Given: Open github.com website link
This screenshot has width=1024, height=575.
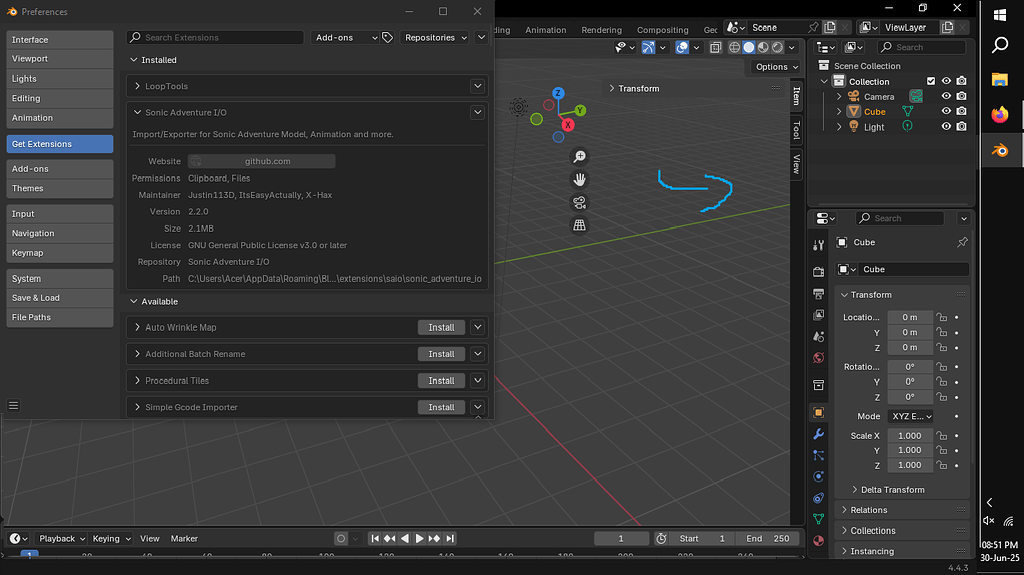Looking at the screenshot, I should point(262,161).
